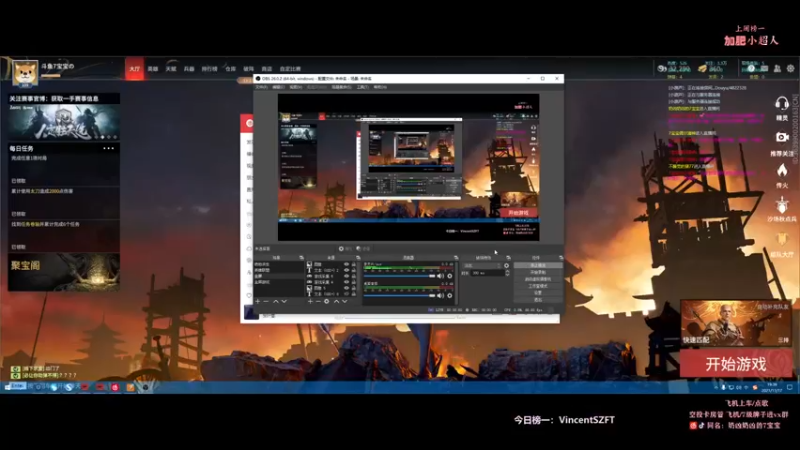This screenshot has width=800, height=450.
Task: Open first mixer track gear settings
Action: [x=450, y=276]
